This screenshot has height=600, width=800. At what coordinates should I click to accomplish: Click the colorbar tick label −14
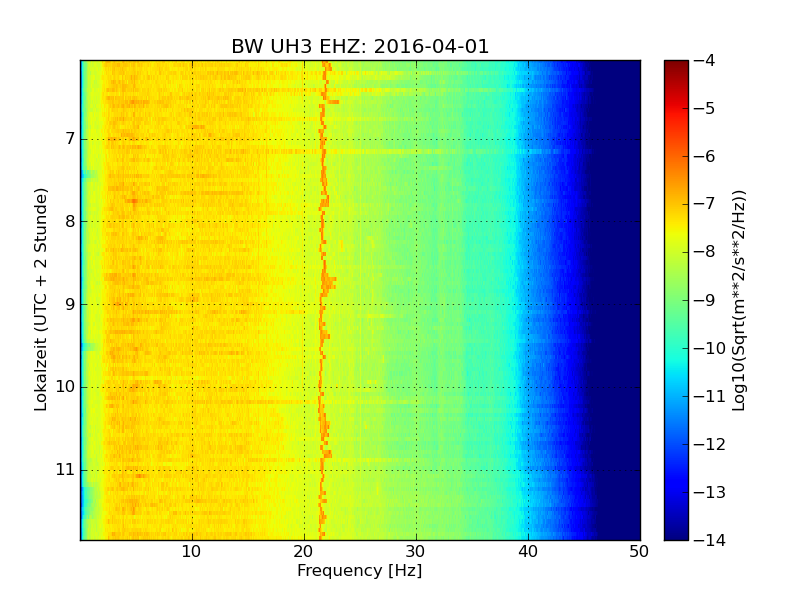click(709, 540)
